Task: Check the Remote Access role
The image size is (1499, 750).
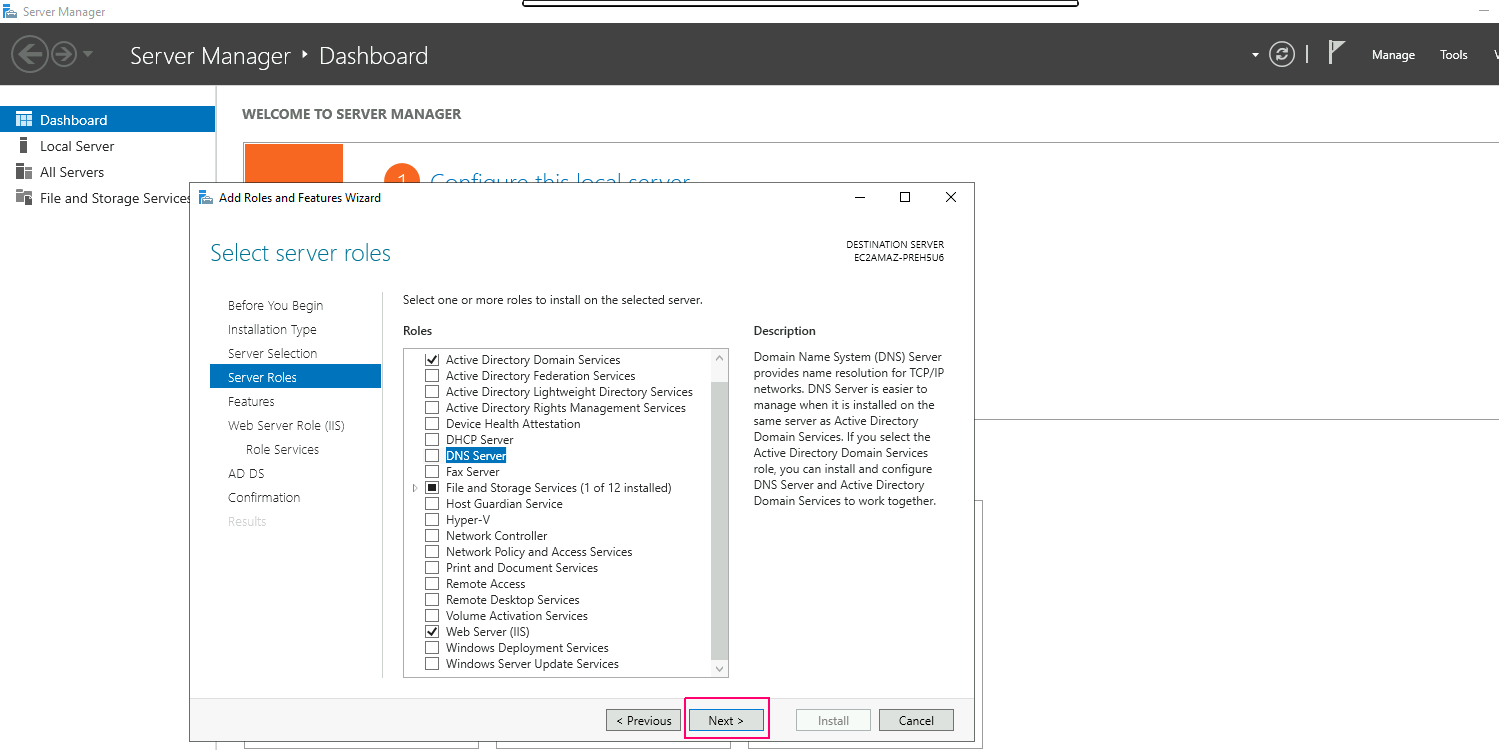Action: 432,584
